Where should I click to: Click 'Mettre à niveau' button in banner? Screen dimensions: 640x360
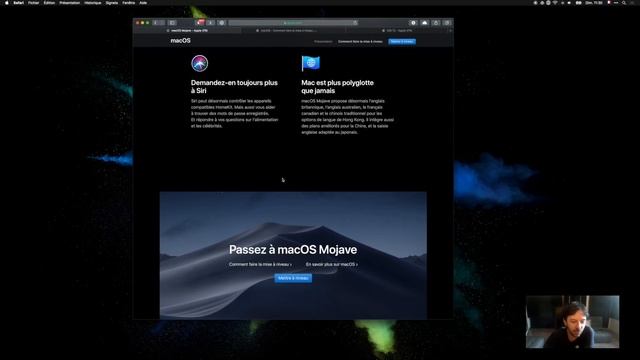[293, 278]
